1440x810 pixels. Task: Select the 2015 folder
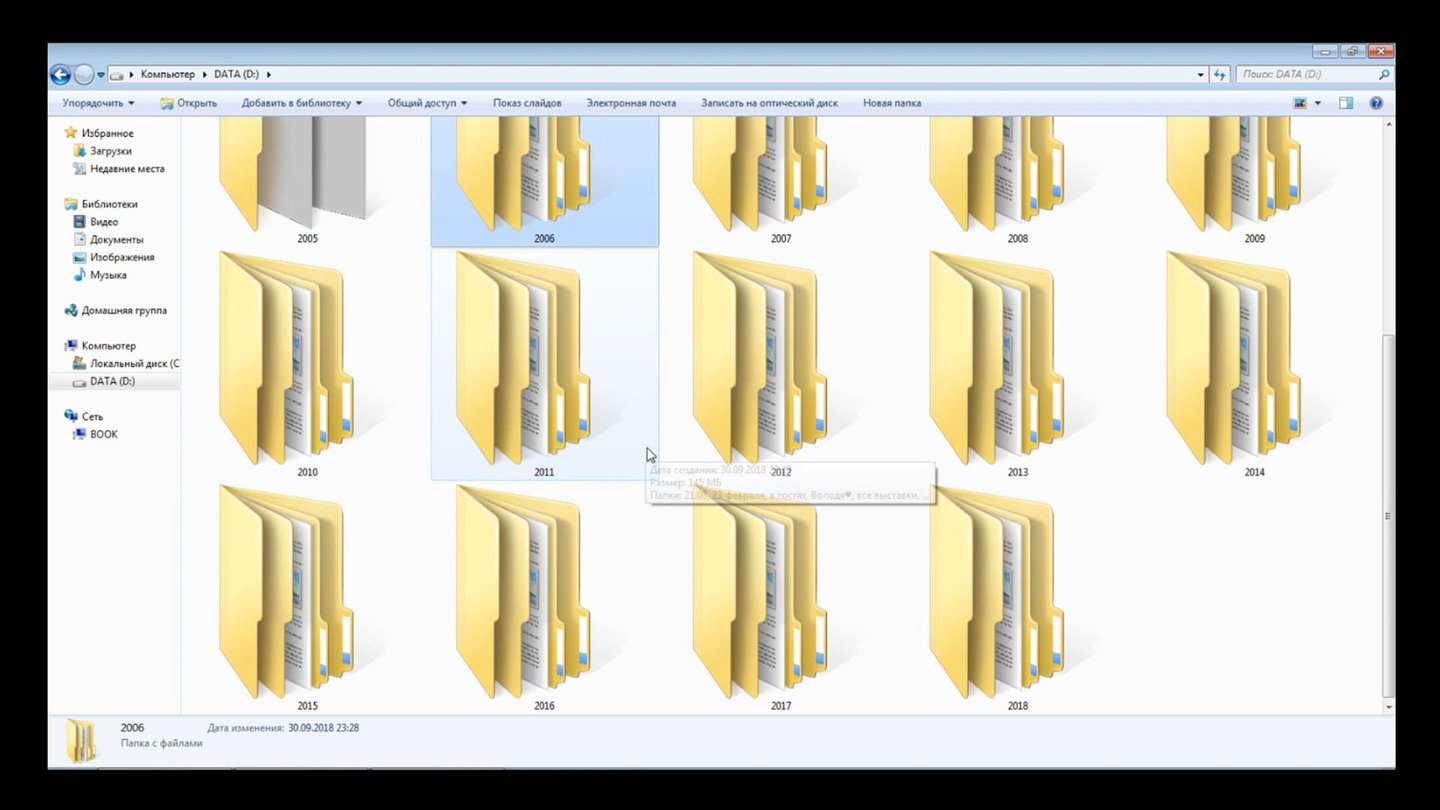[307, 598]
